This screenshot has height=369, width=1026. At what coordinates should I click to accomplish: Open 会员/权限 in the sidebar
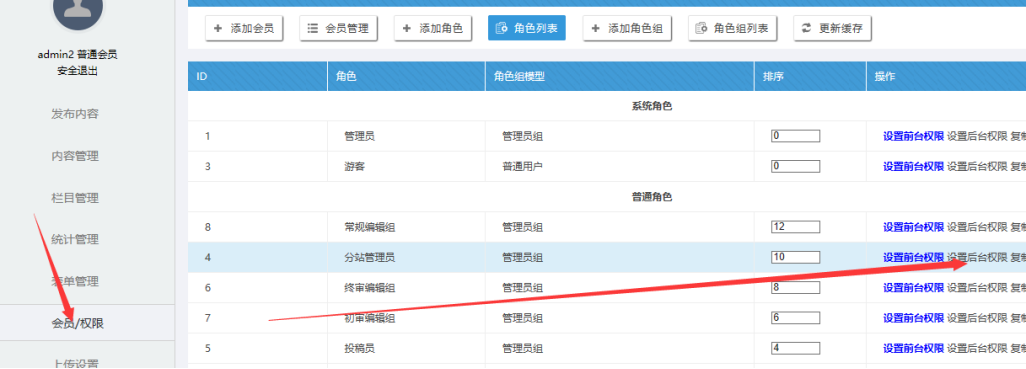coord(78,323)
